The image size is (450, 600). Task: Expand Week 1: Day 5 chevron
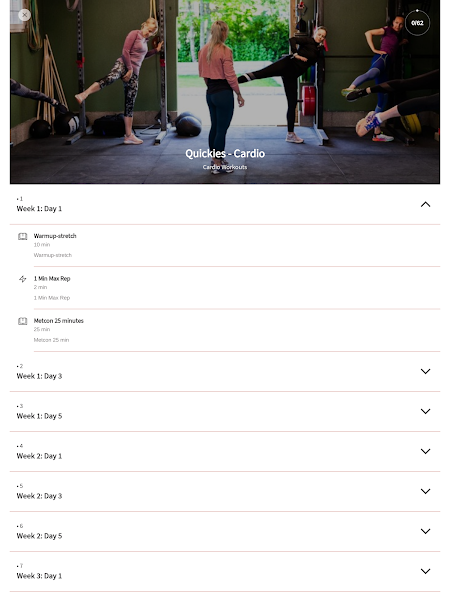426,411
